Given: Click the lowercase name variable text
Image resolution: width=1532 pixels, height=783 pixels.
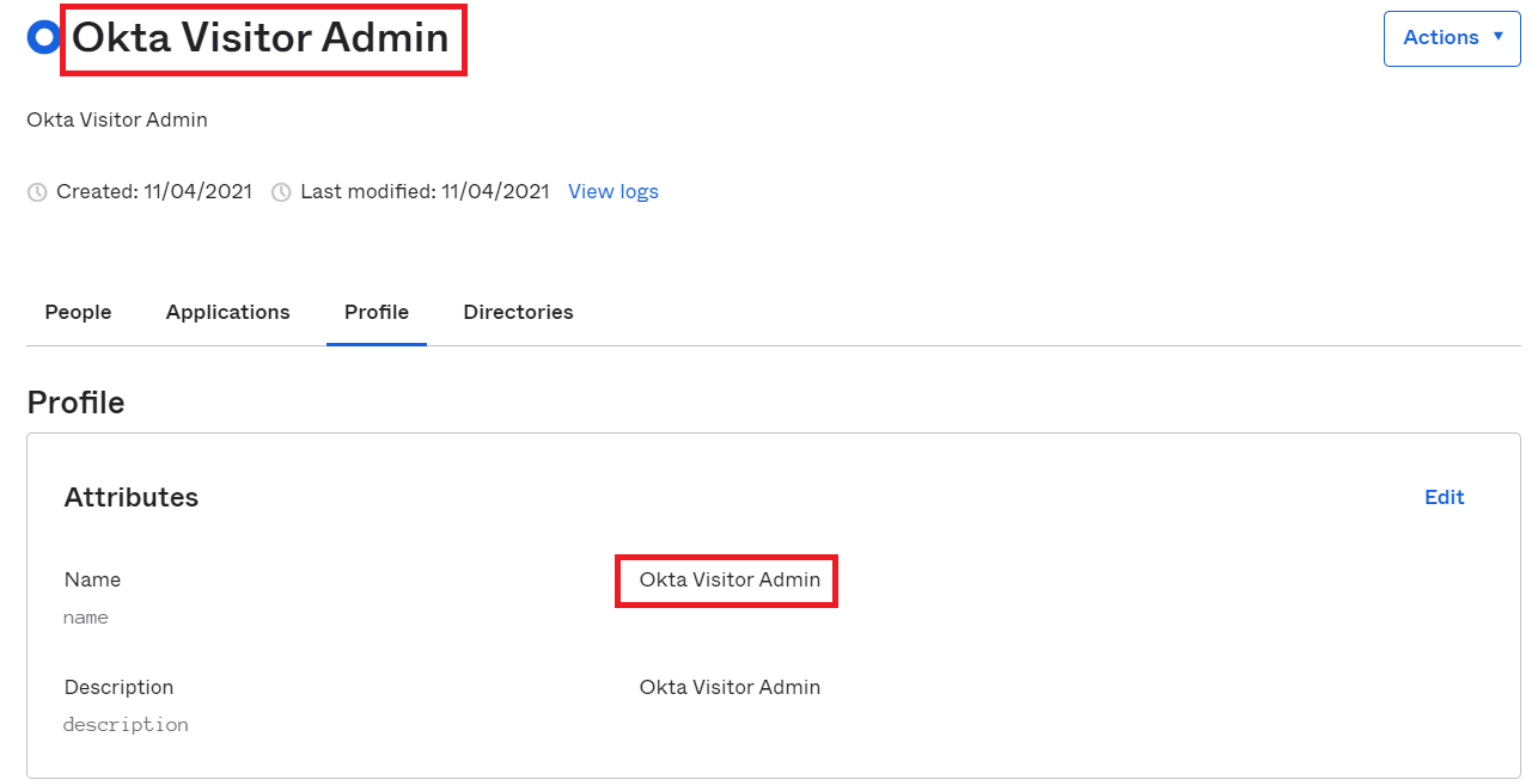Looking at the screenshot, I should (x=86, y=618).
